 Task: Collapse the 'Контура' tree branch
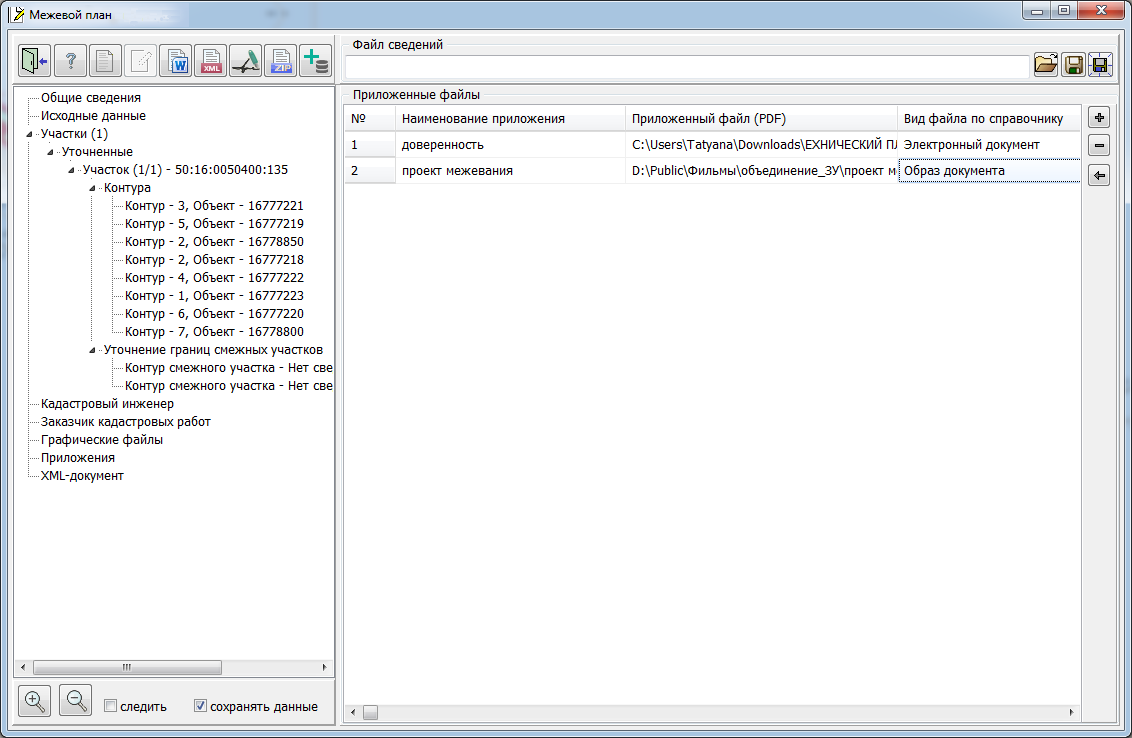tap(93, 188)
